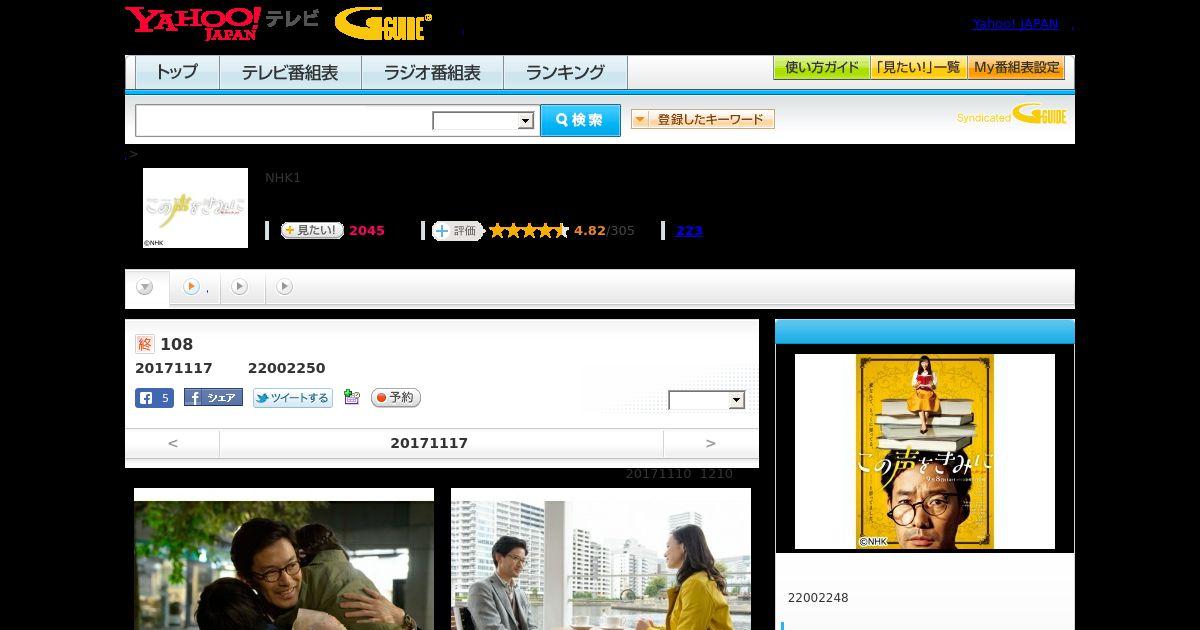
Task: Select the third tab with play icon
Action: (240, 287)
